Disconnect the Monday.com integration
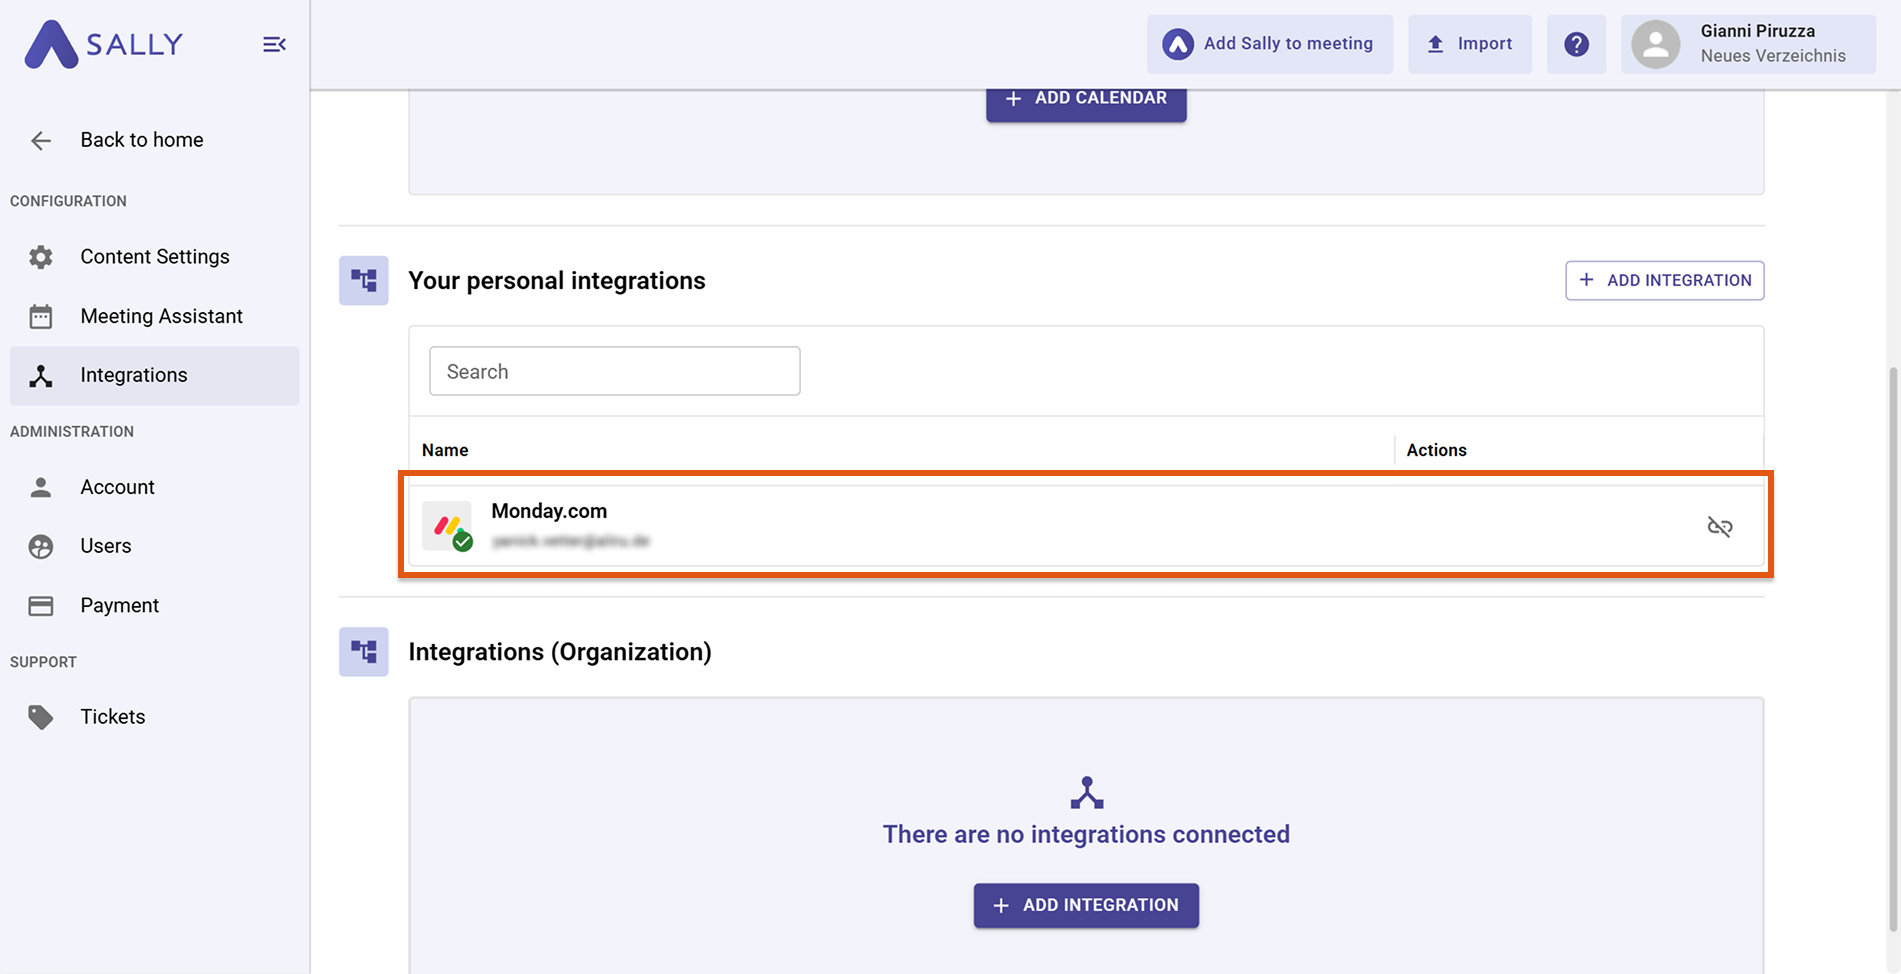Image resolution: width=1901 pixels, height=974 pixels. pyautogui.click(x=1719, y=526)
